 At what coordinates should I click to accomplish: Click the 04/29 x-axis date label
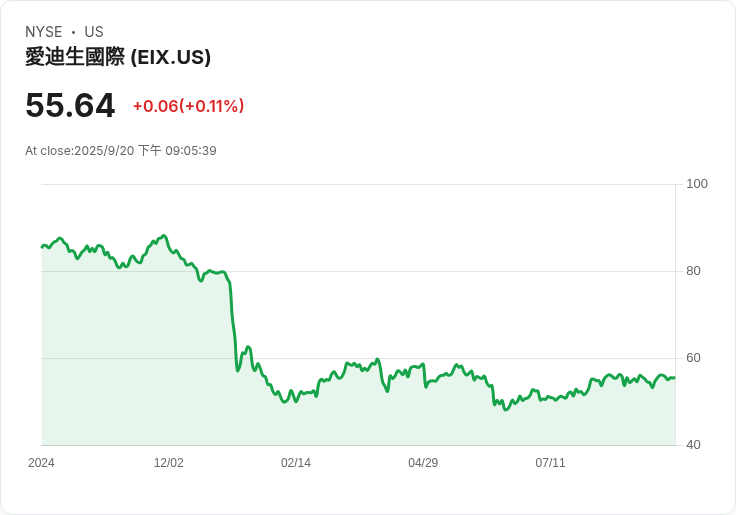pyautogui.click(x=423, y=463)
